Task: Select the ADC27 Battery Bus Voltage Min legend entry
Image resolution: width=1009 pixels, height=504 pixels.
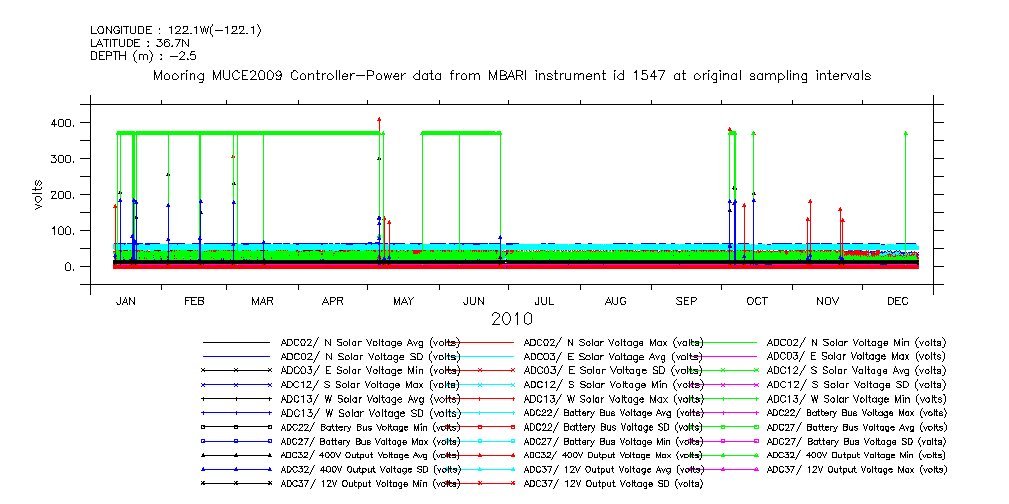Action: [610, 440]
